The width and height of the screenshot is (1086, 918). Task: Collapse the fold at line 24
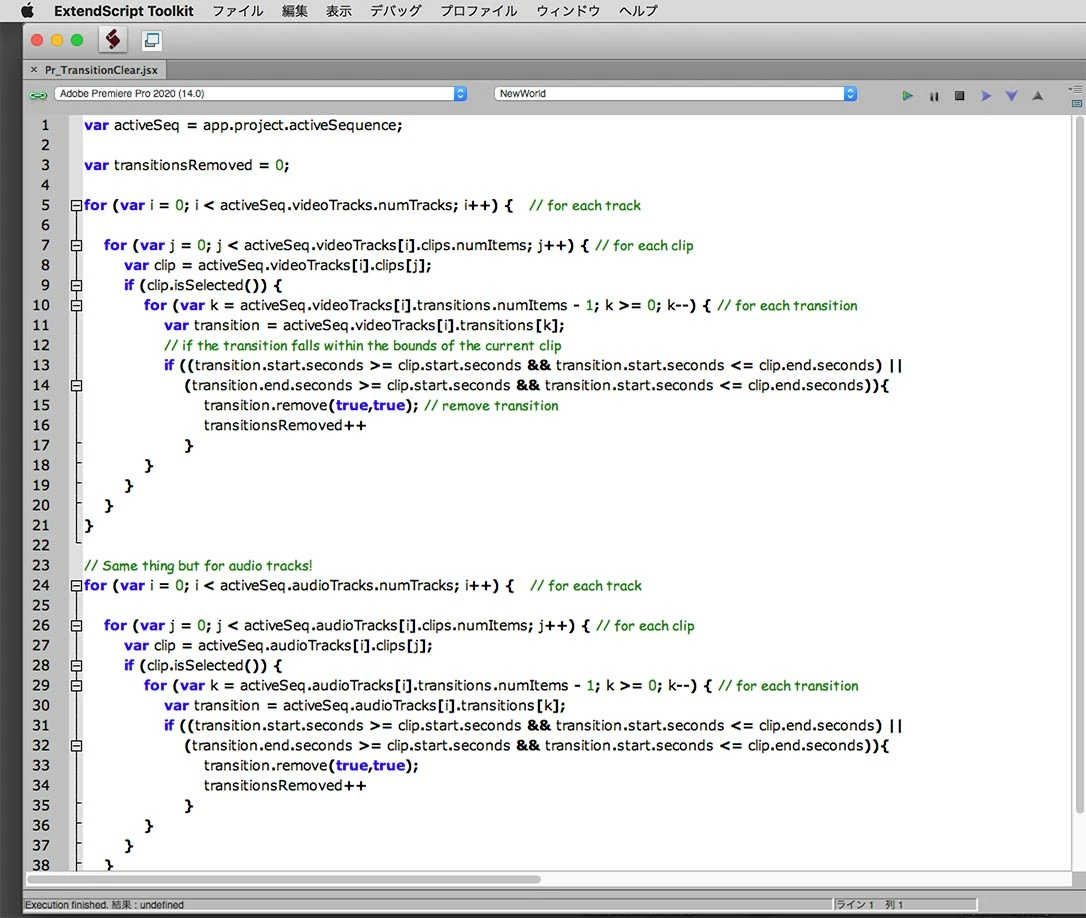click(76, 585)
